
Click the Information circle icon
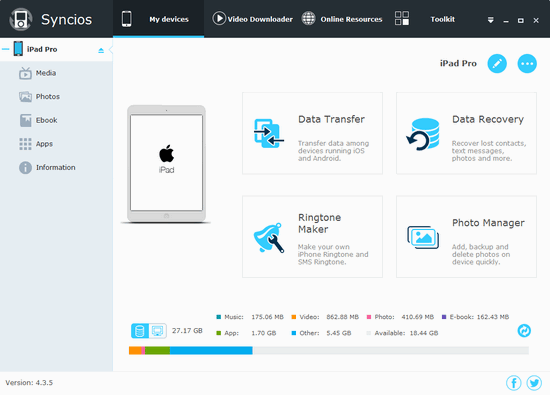point(25,168)
